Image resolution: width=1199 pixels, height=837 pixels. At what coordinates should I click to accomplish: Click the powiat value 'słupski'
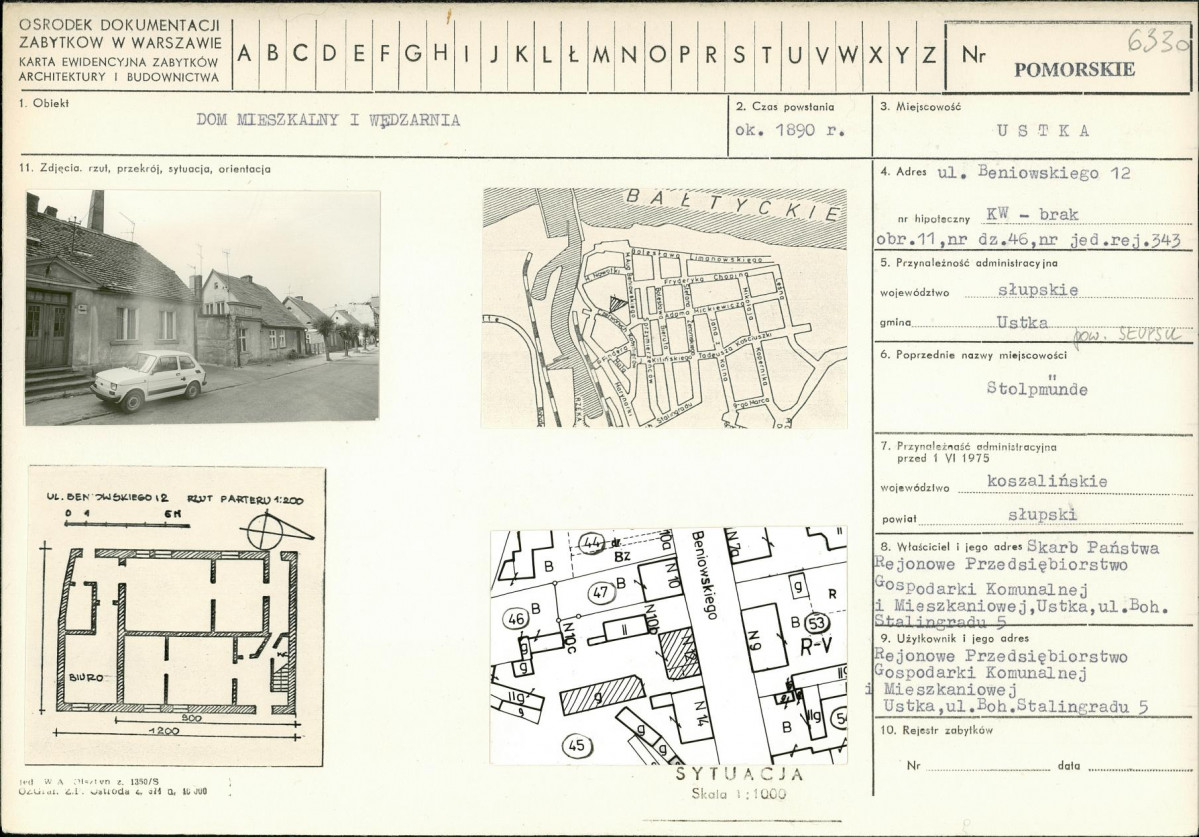tap(1041, 514)
